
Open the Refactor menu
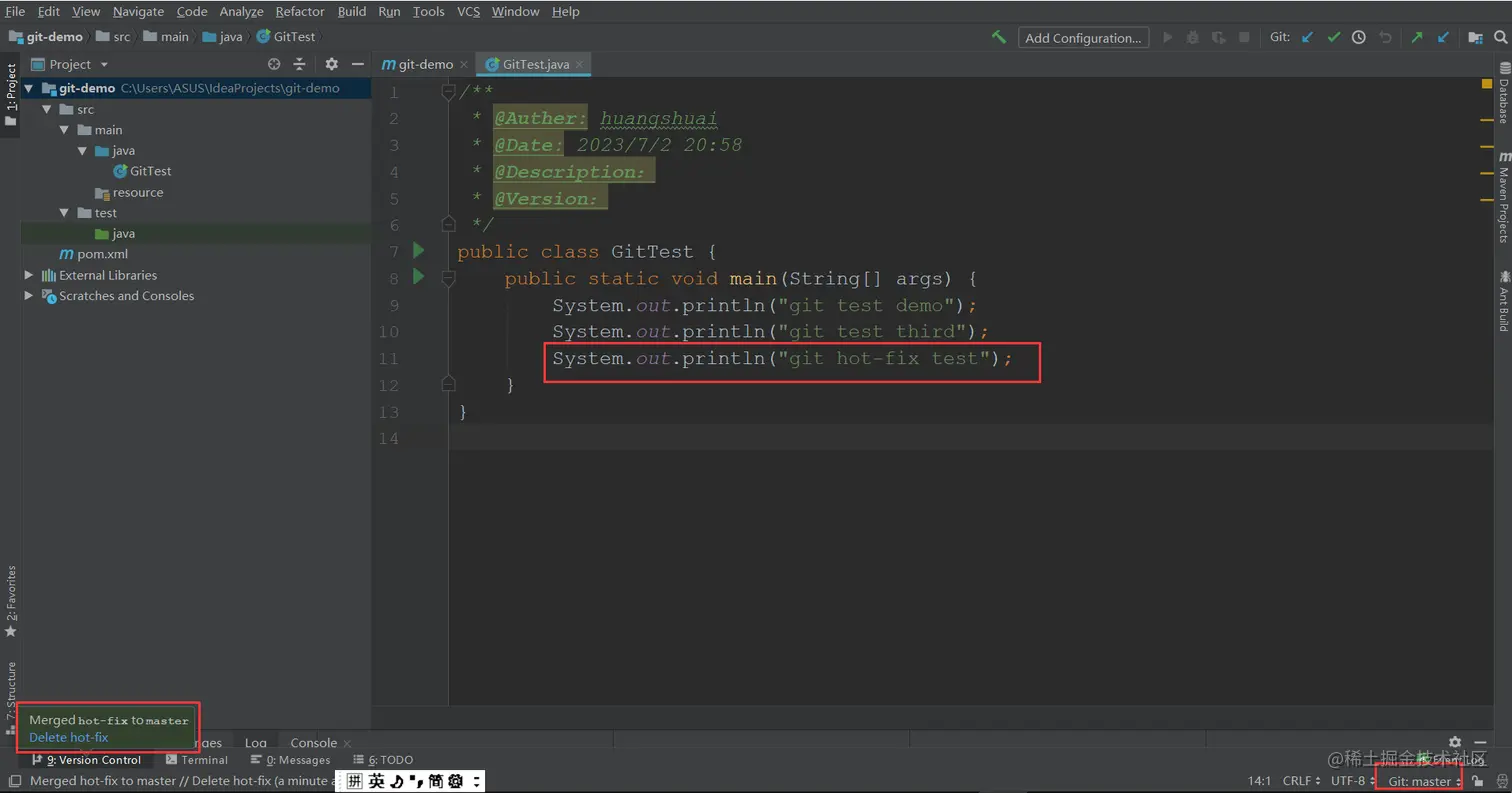click(x=300, y=11)
